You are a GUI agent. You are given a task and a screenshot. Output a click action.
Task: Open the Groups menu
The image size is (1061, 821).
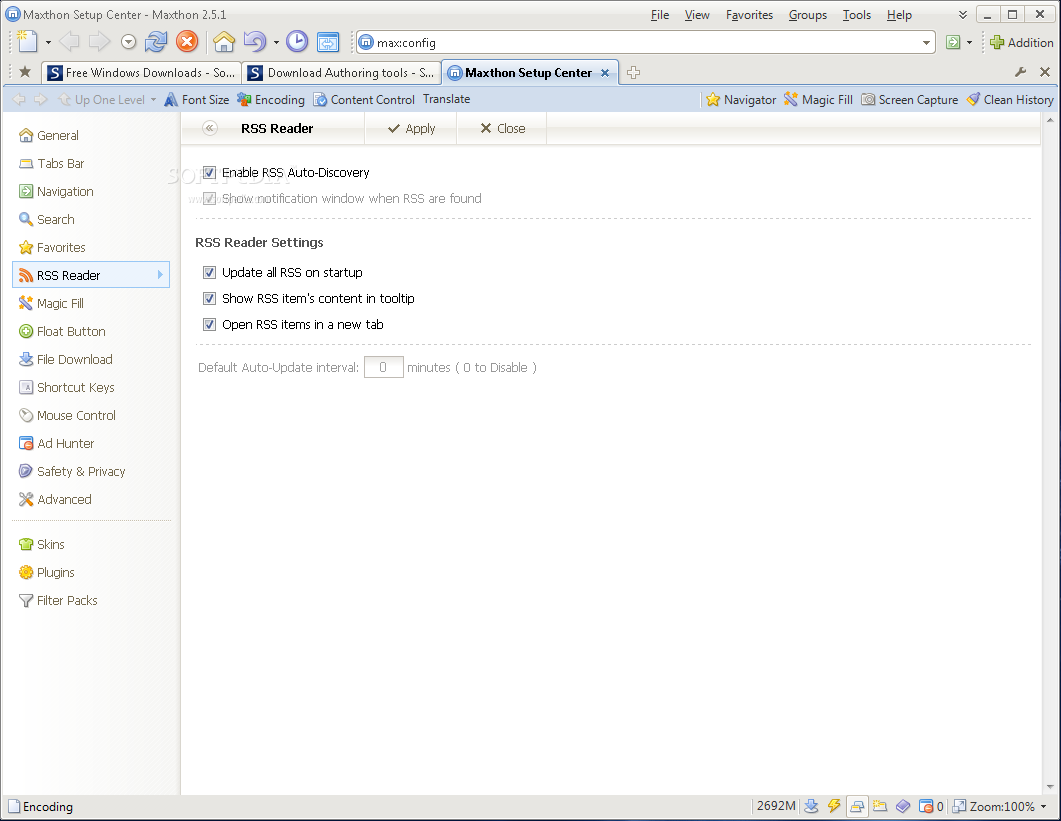(808, 15)
